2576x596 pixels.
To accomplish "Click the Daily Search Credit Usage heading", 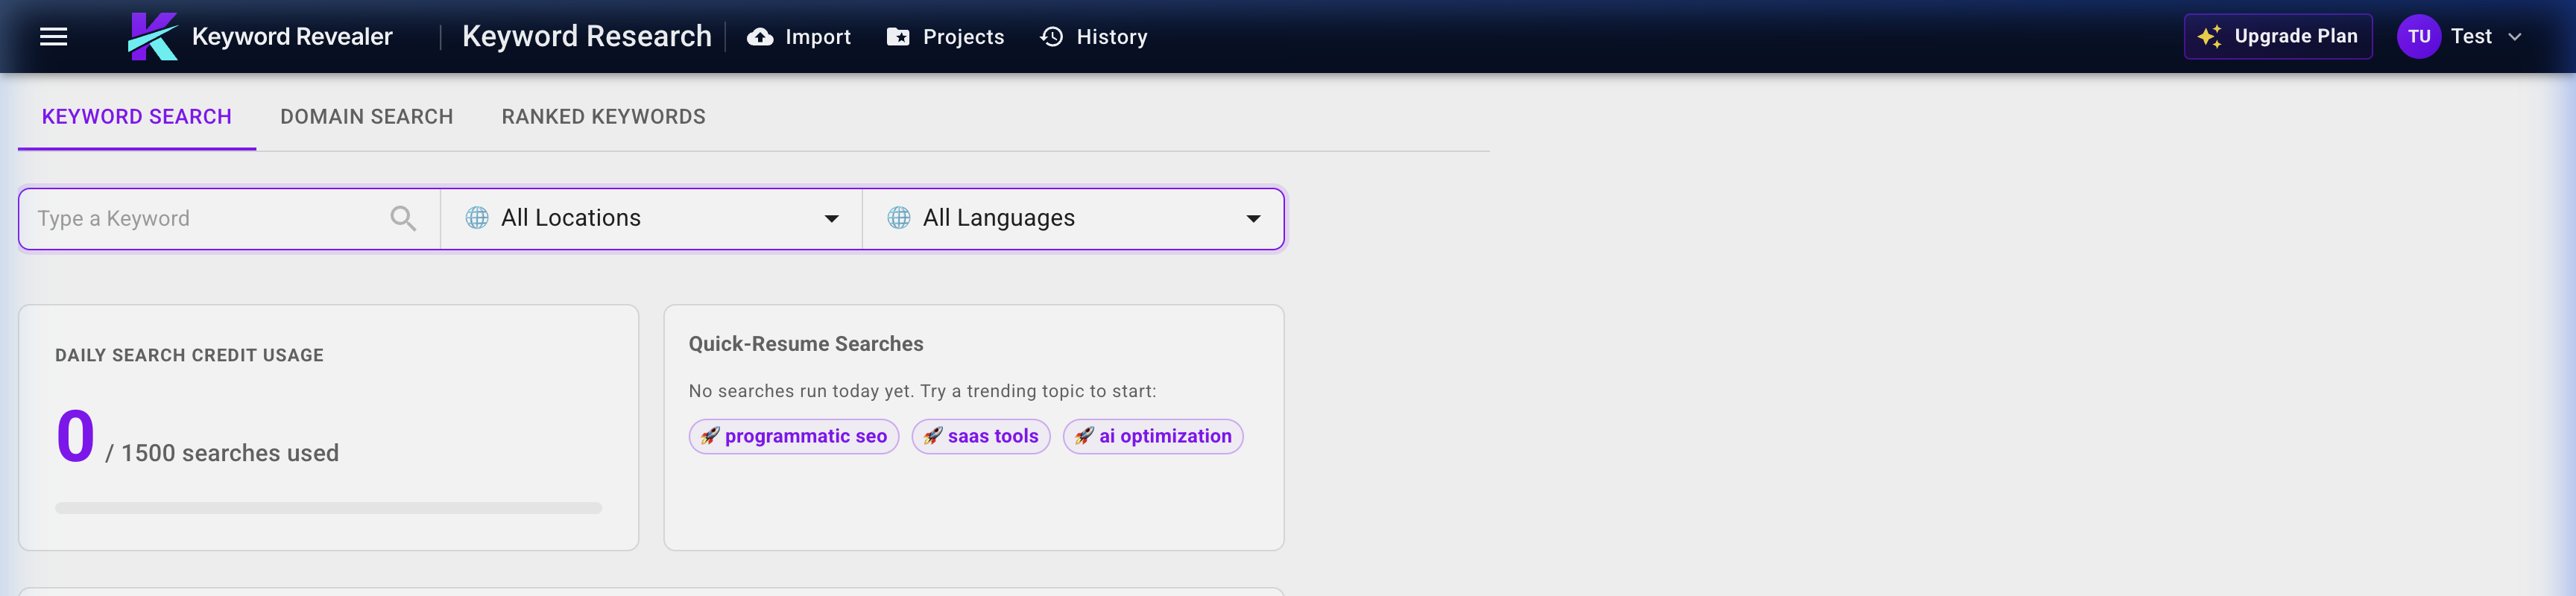I will tap(189, 355).
